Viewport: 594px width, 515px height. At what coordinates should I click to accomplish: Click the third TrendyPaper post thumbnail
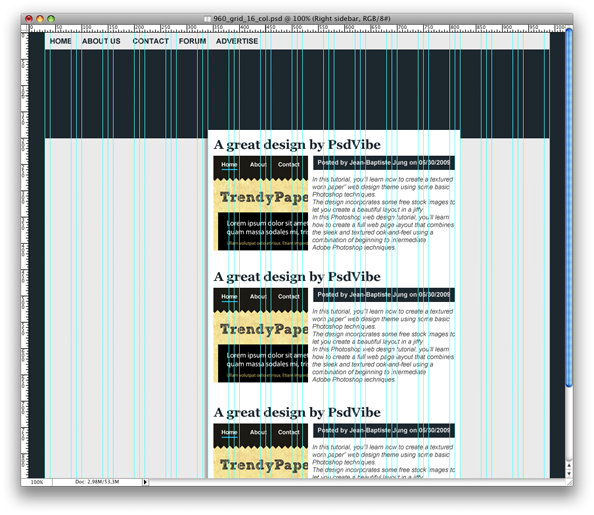(x=261, y=451)
